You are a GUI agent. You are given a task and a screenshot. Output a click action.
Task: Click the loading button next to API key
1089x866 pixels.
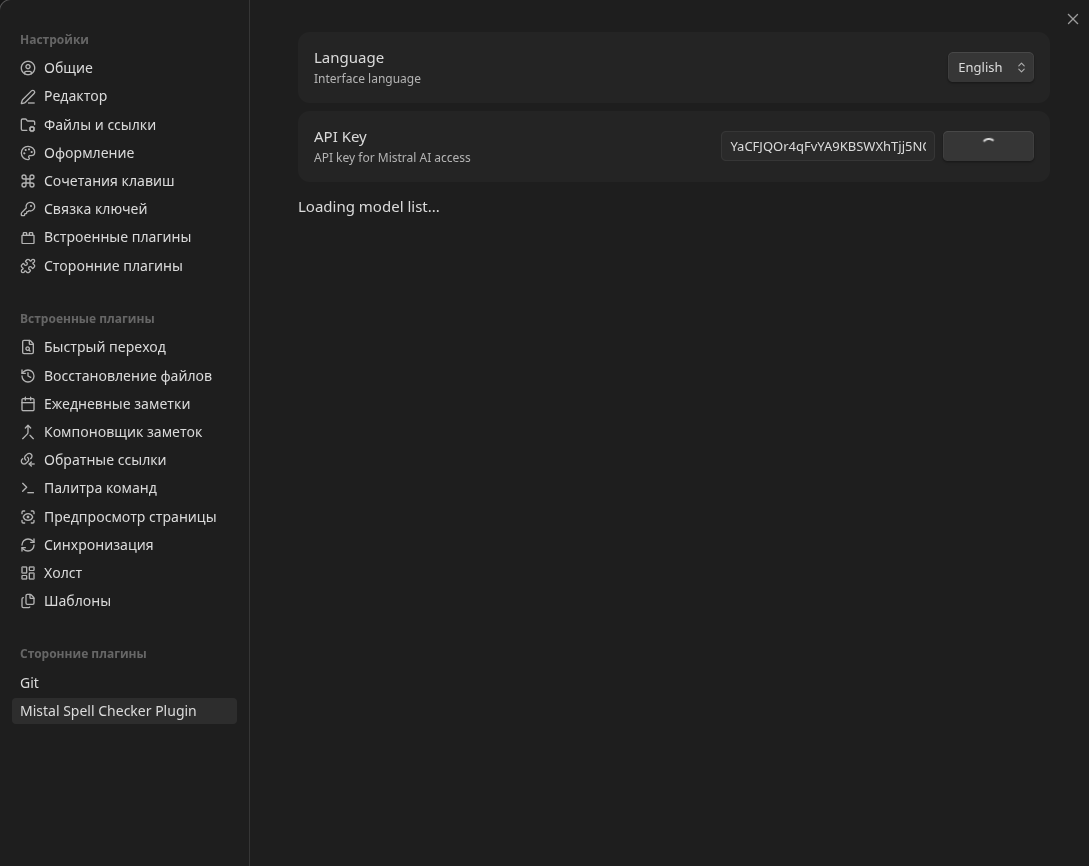988,147
